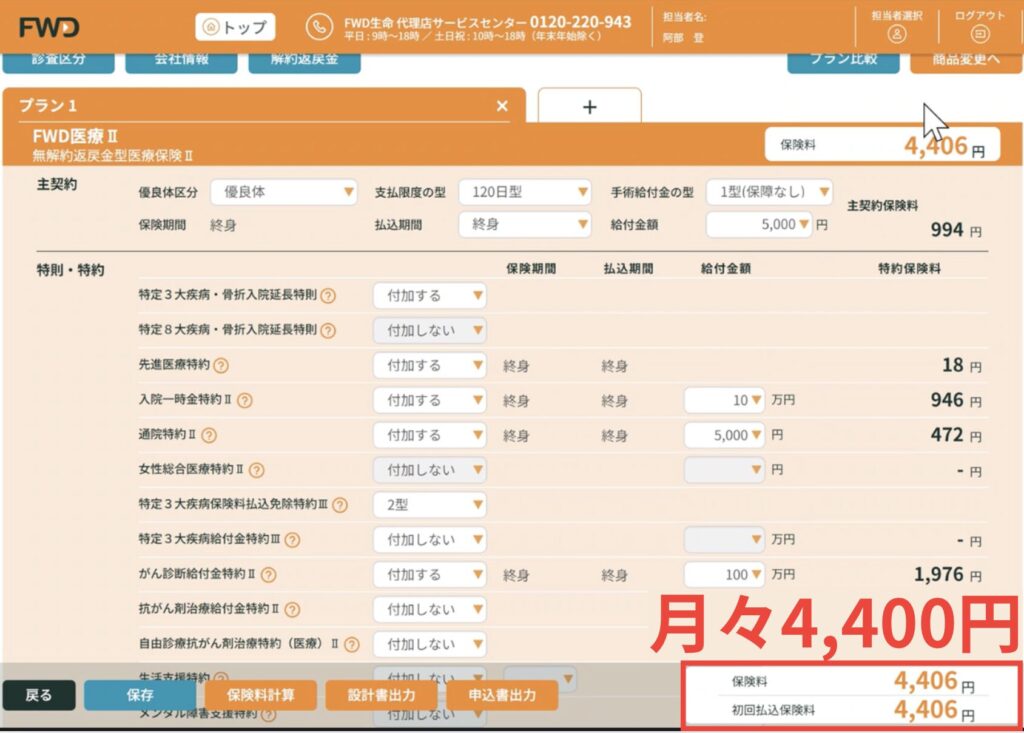Viewport: 1024px width, 733px height.
Task: Click the 保存 save button
Action: pyautogui.click(x=140, y=695)
